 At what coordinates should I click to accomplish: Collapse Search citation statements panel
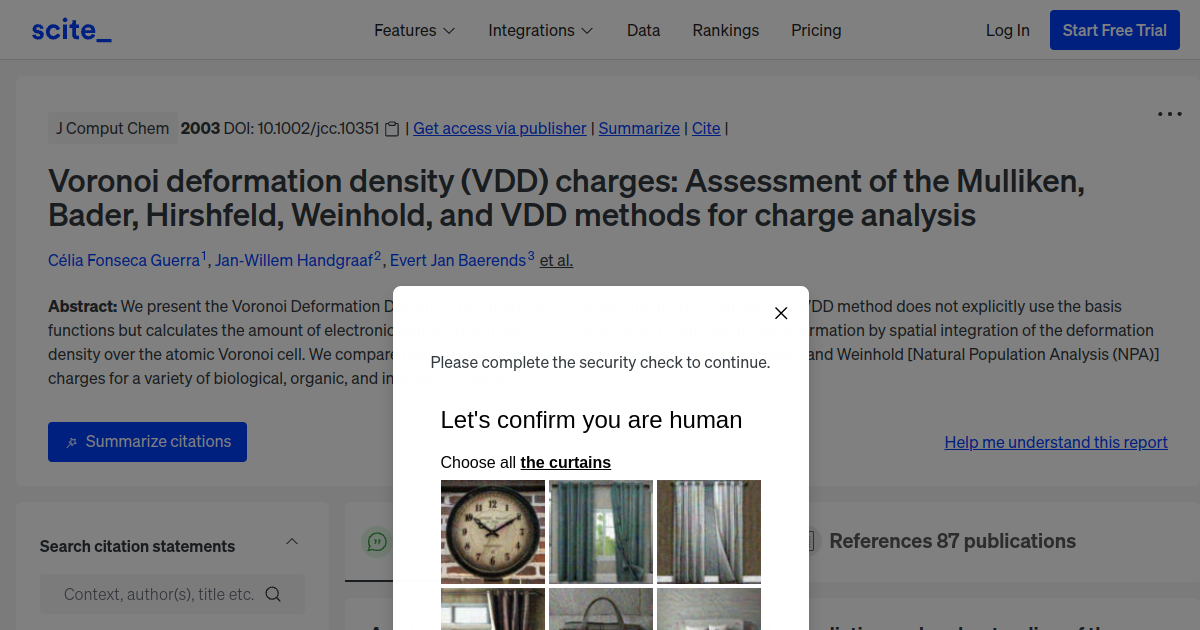point(292,542)
